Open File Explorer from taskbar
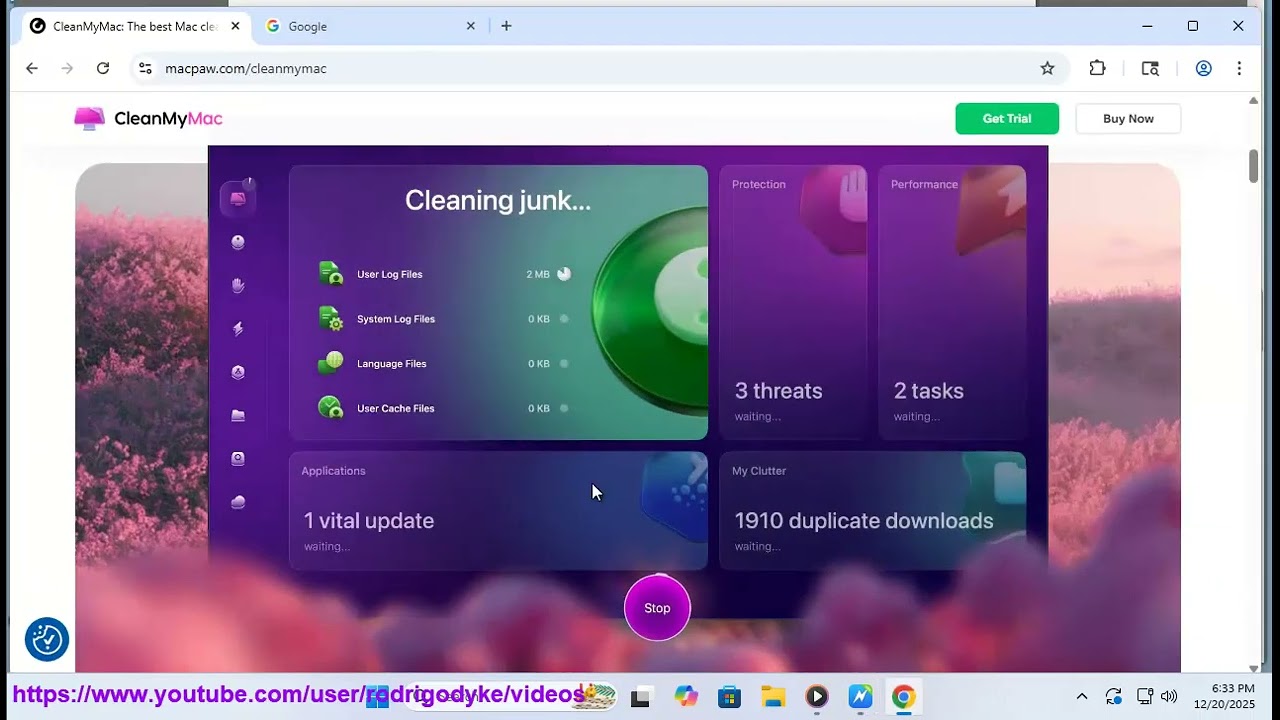Image resolution: width=1280 pixels, height=720 pixels. pos(773,697)
